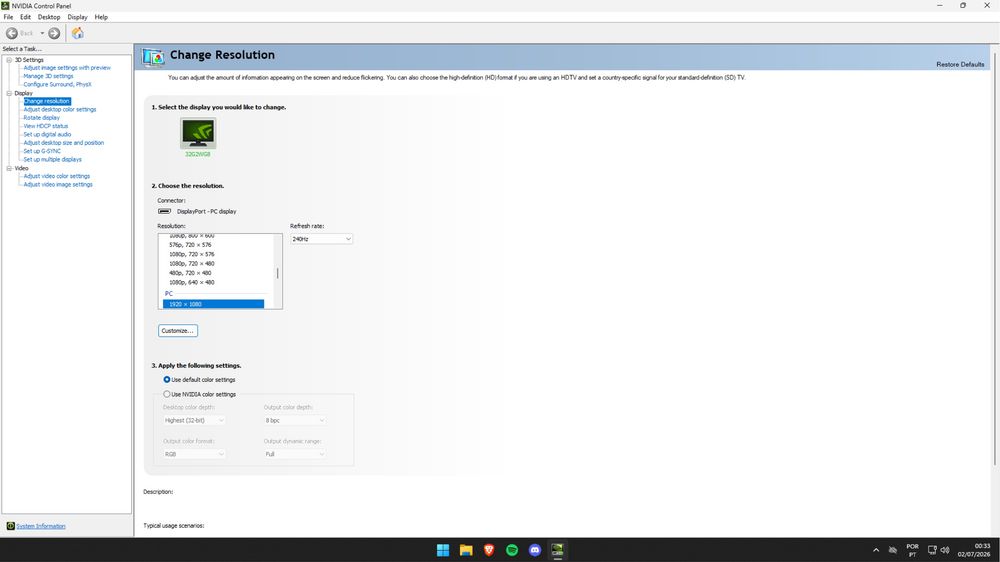Open the Help menu

coord(101,17)
